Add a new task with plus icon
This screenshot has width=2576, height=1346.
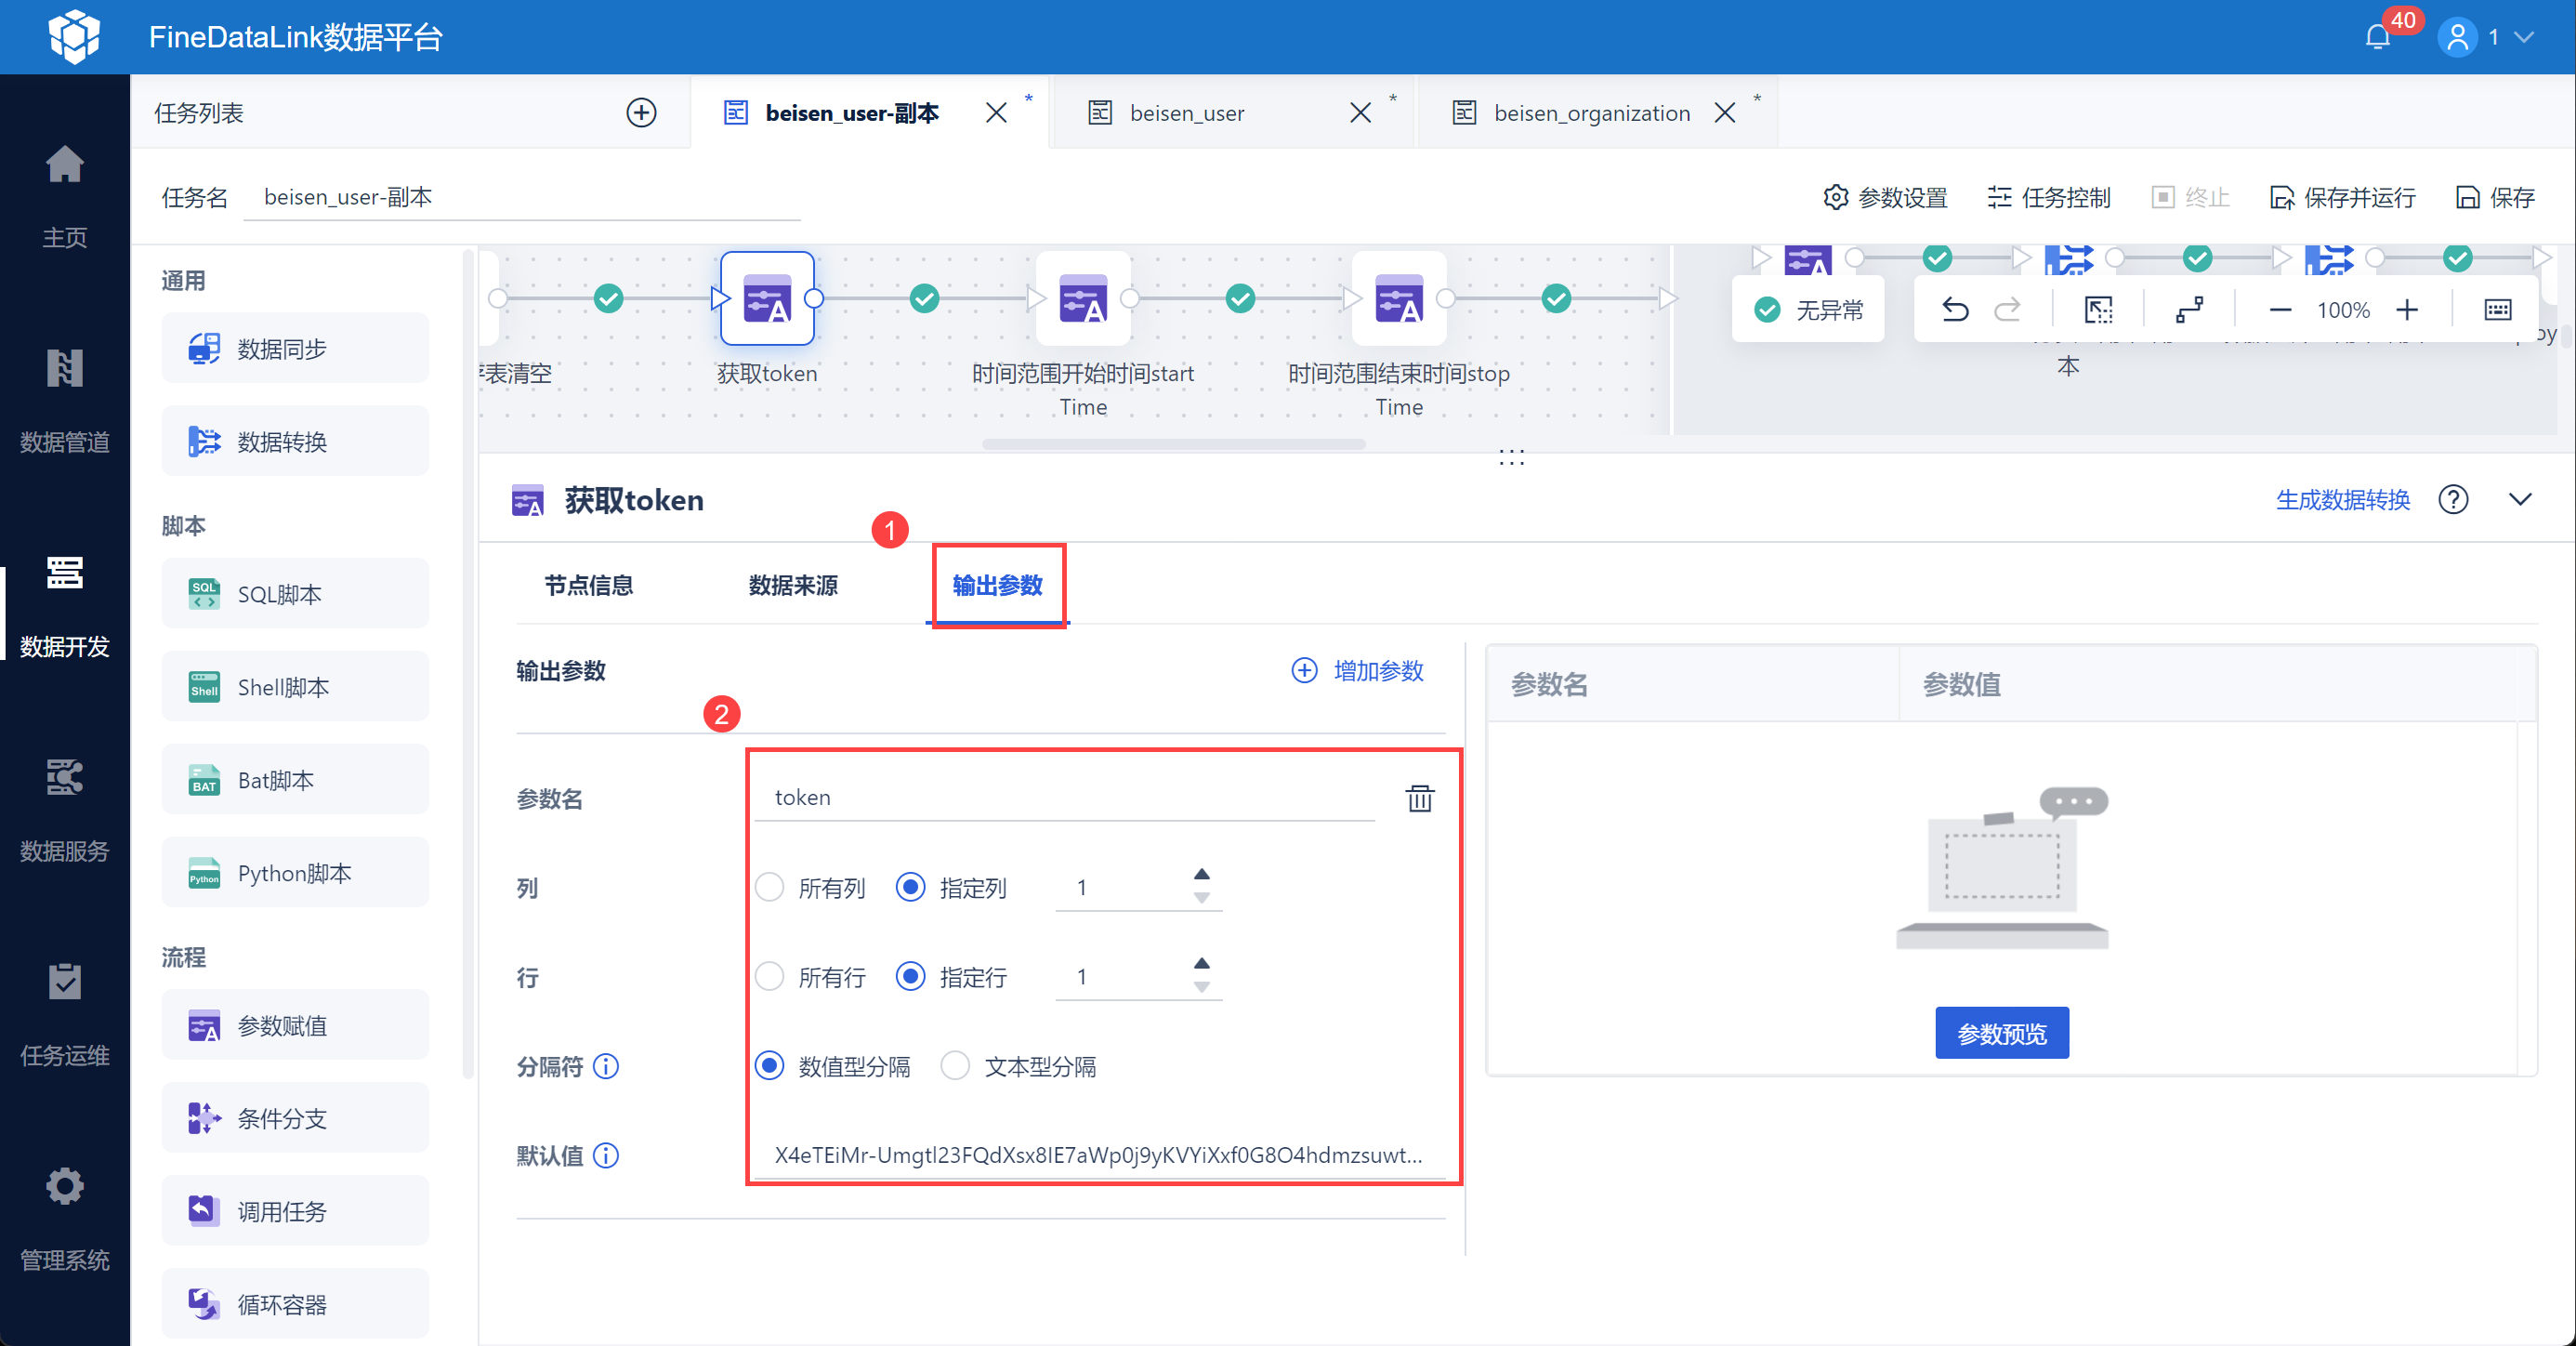tap(641, 113)
